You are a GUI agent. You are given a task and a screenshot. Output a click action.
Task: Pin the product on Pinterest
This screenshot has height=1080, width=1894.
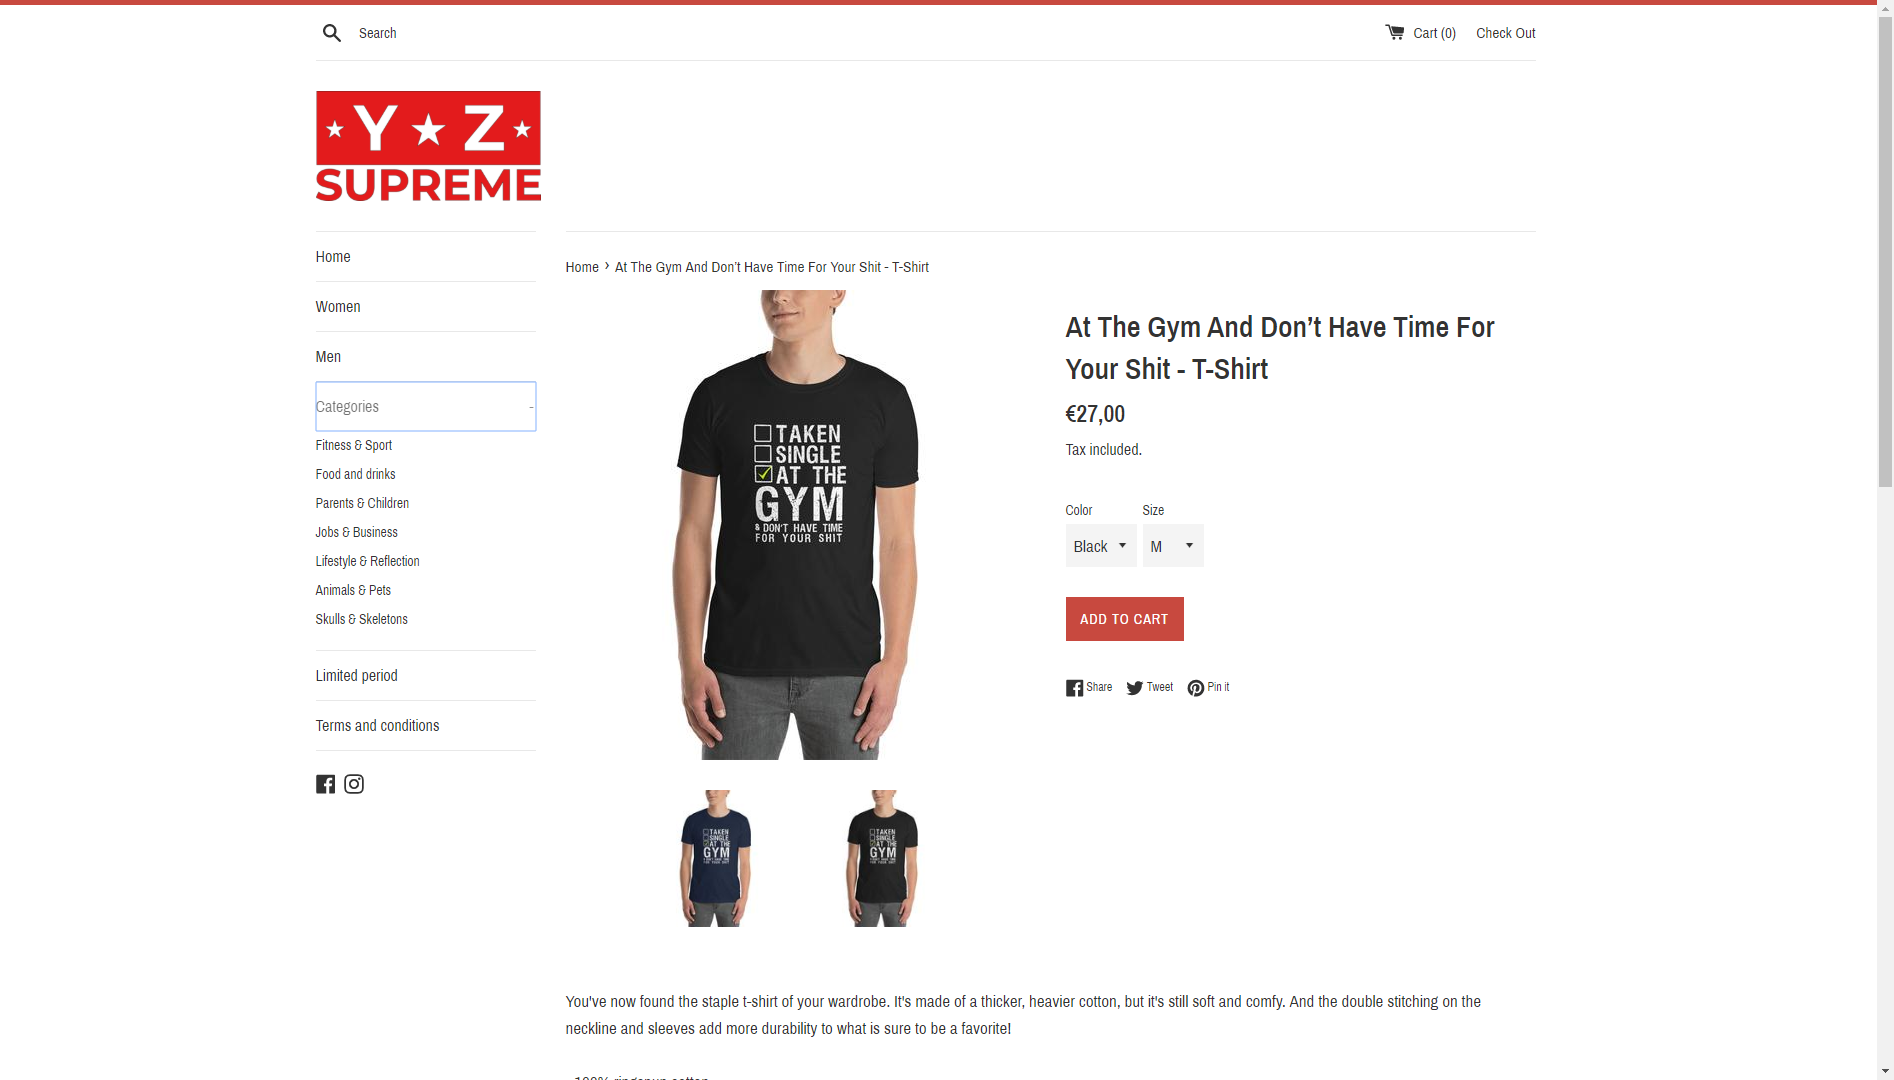point(1208,687)
